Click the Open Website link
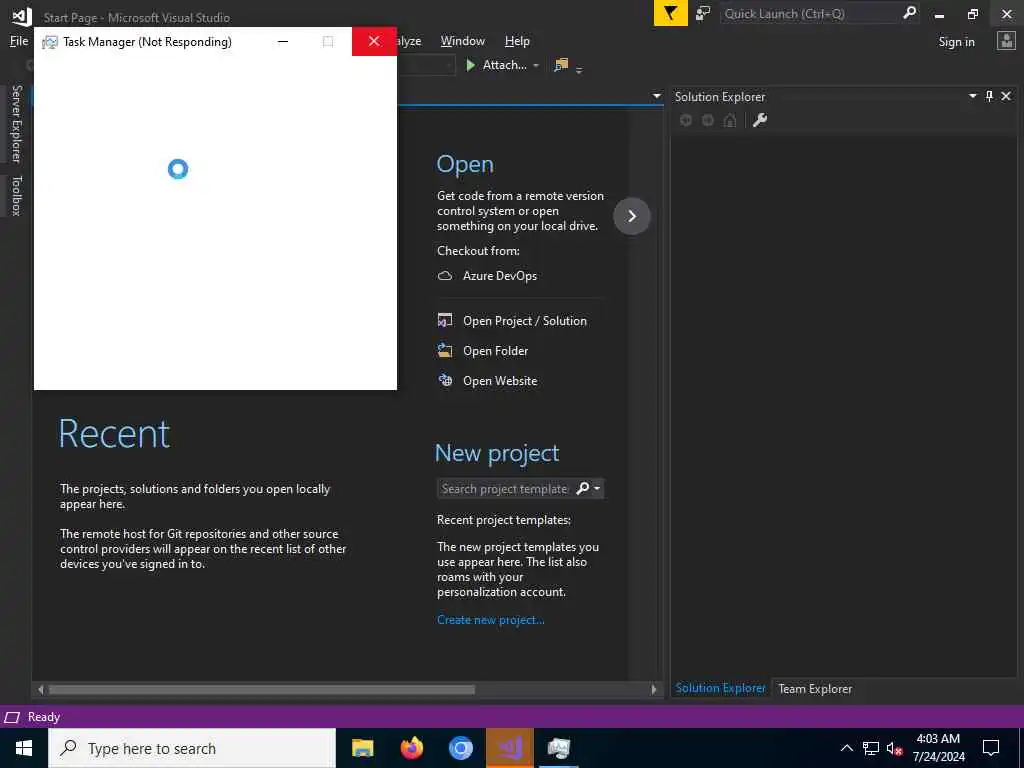 coord(500,381)
